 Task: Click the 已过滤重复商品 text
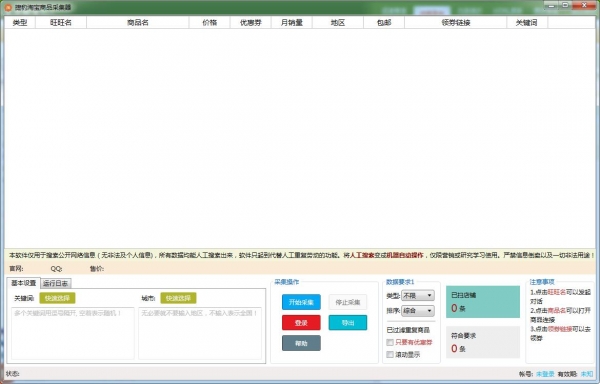click(408, 330)
